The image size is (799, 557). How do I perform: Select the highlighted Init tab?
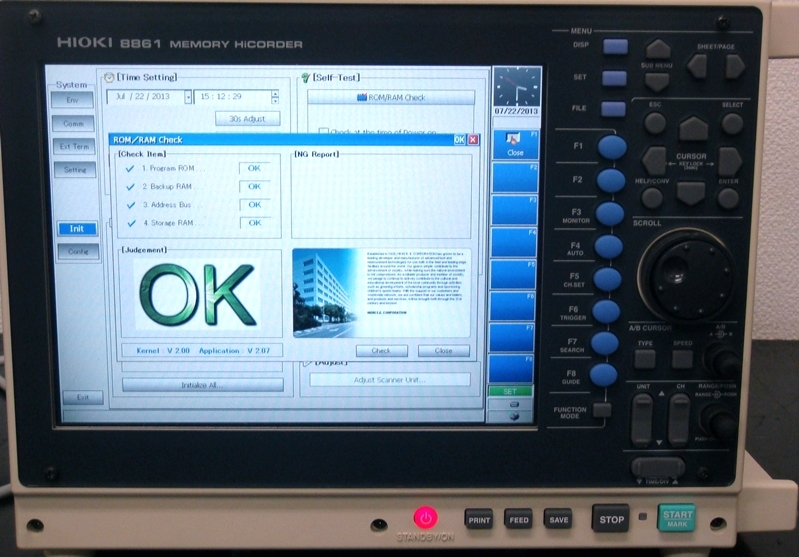tap(77, 229)
